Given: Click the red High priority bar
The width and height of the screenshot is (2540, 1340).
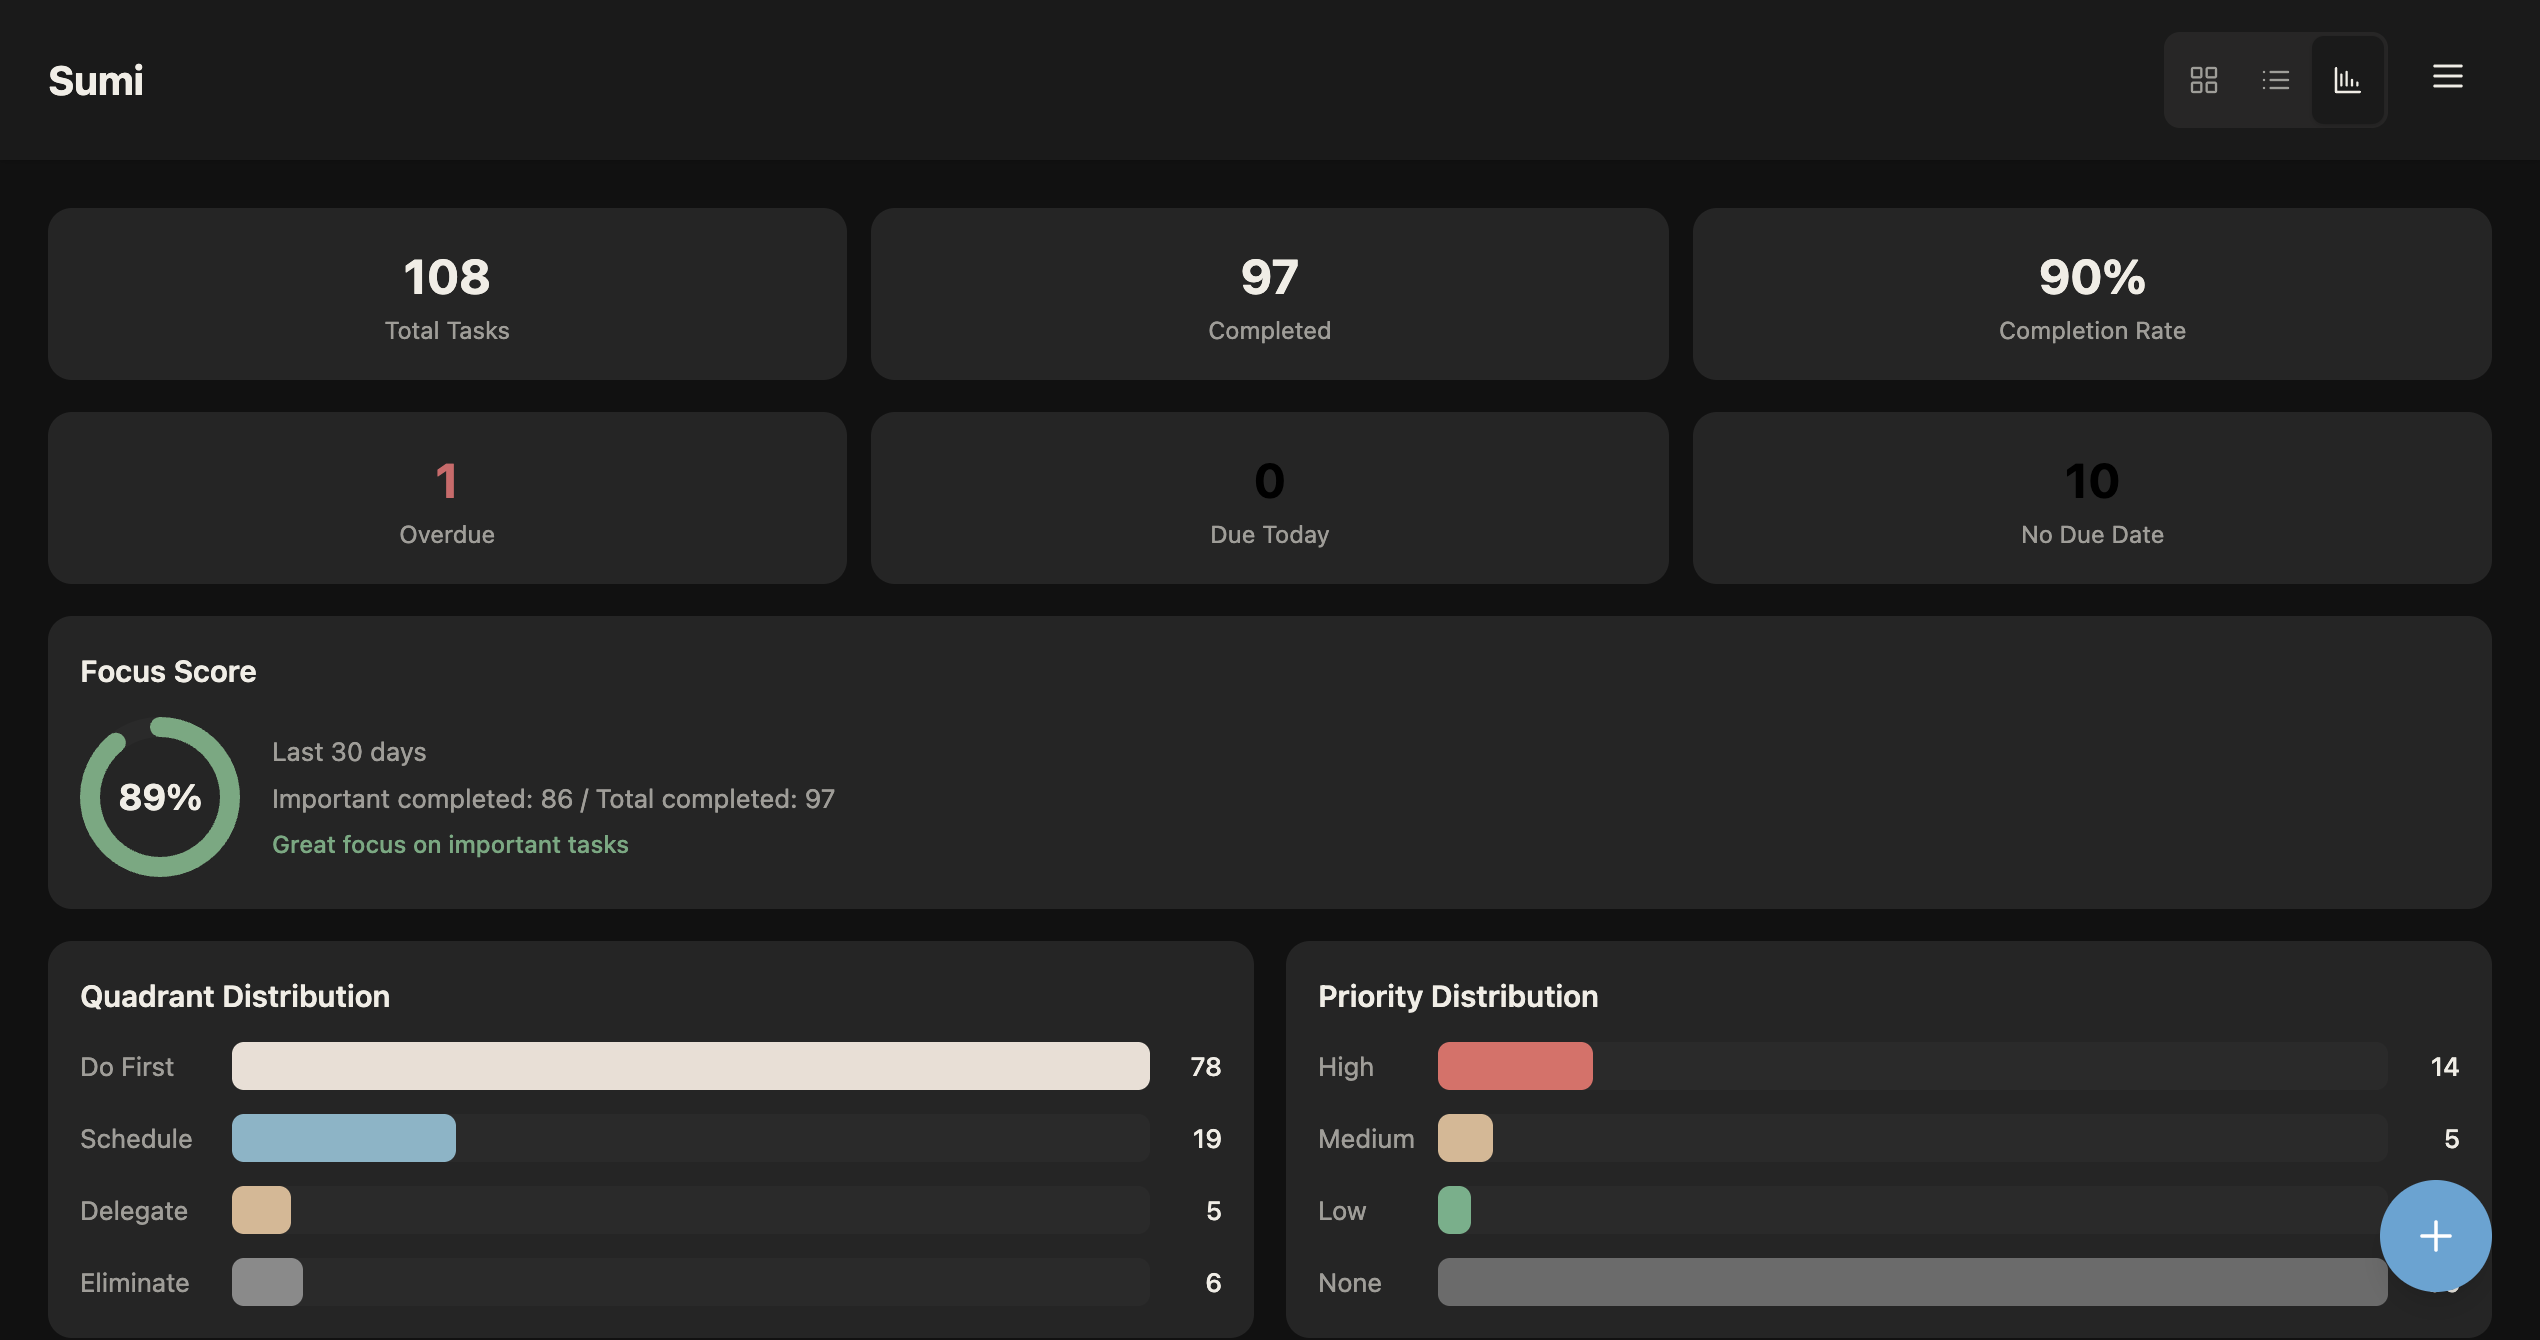Looking at the screenshot, I should (1514, 1066).
